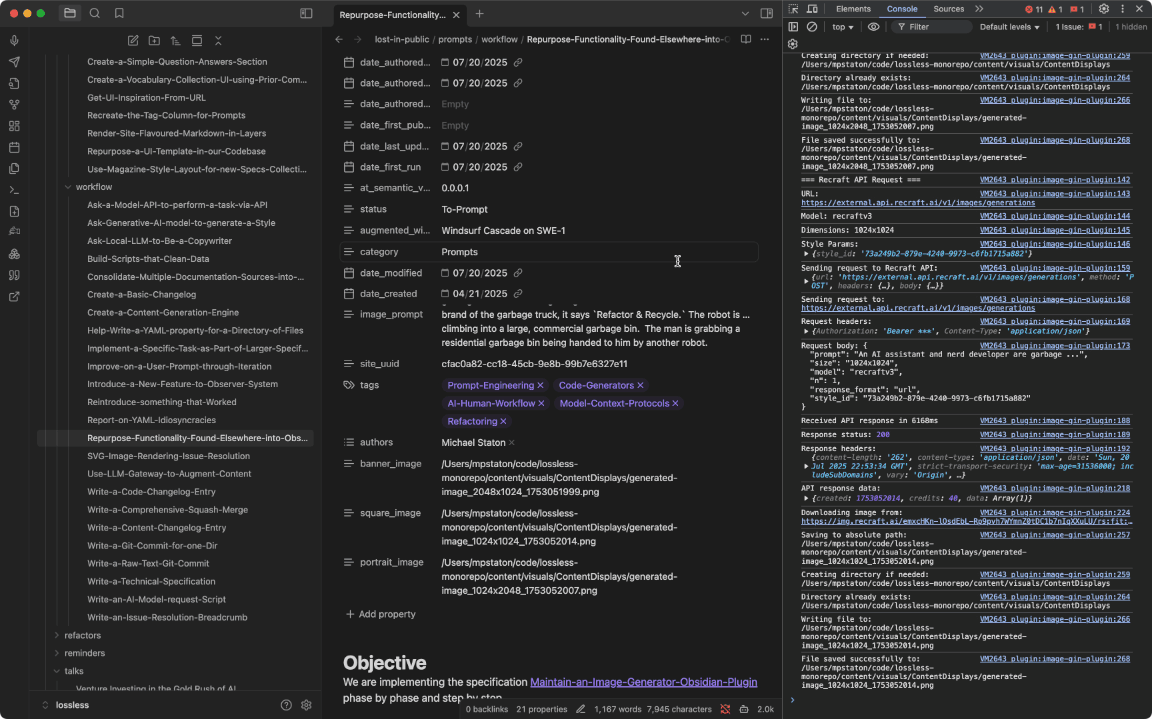Open a new tab with plus button
This screenshot has width=1152, height=719.
(x=479, y=14)
